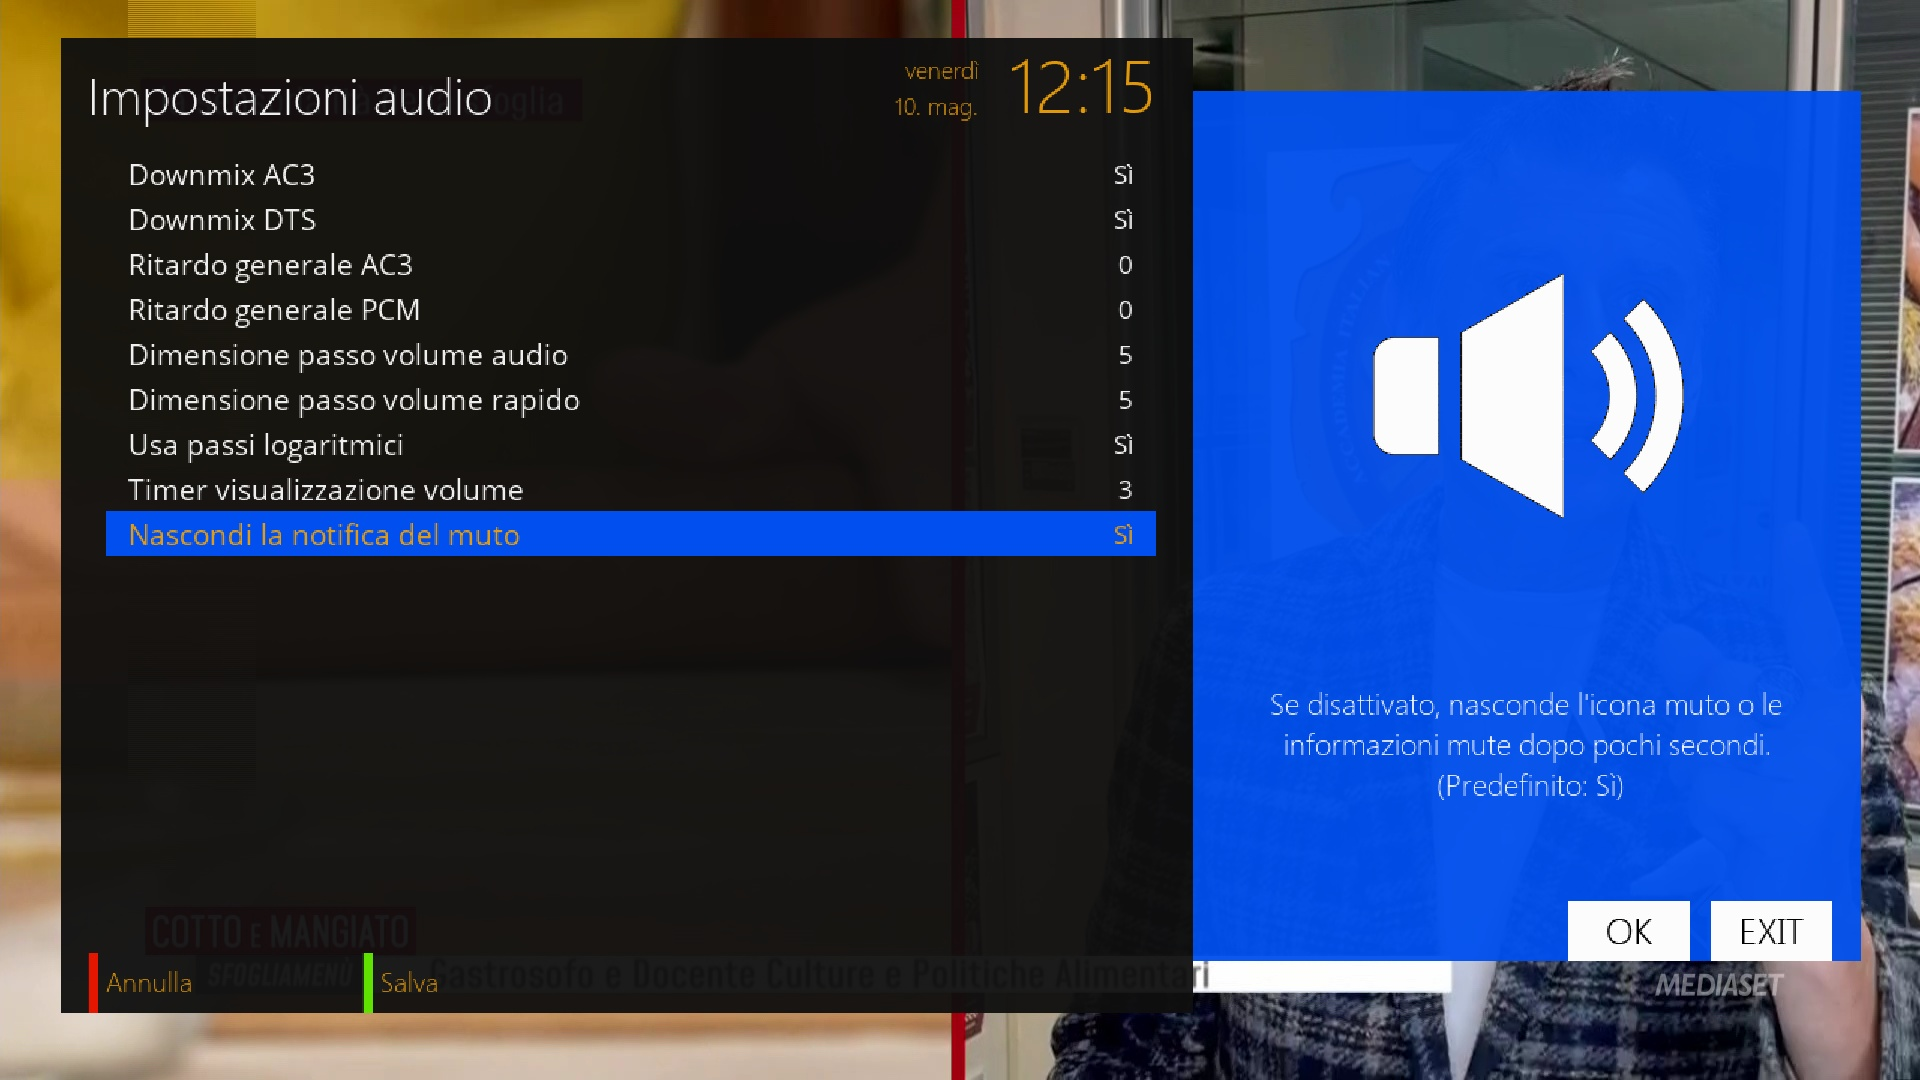
Task: Toggle Downmix AC3 Sì value
Action: coord(1123,175)
